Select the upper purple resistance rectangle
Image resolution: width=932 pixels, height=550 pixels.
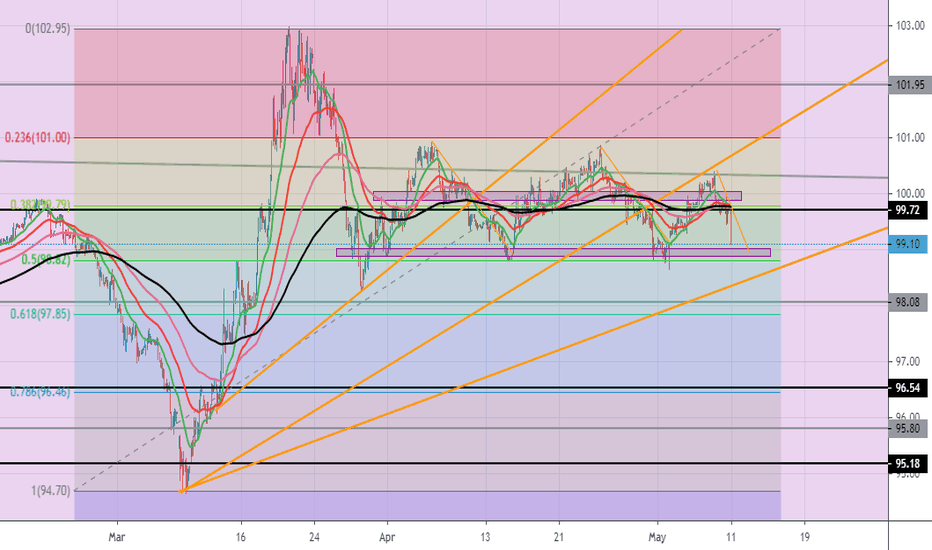pos(557,196)
